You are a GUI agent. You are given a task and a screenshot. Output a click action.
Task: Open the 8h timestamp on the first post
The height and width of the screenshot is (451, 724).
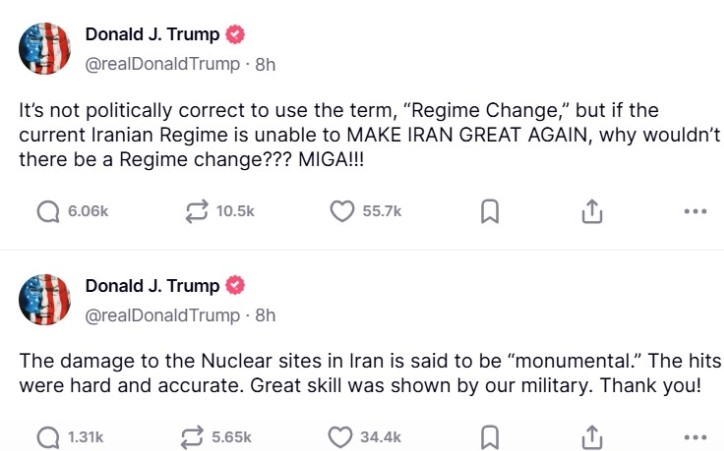[265, 64]
